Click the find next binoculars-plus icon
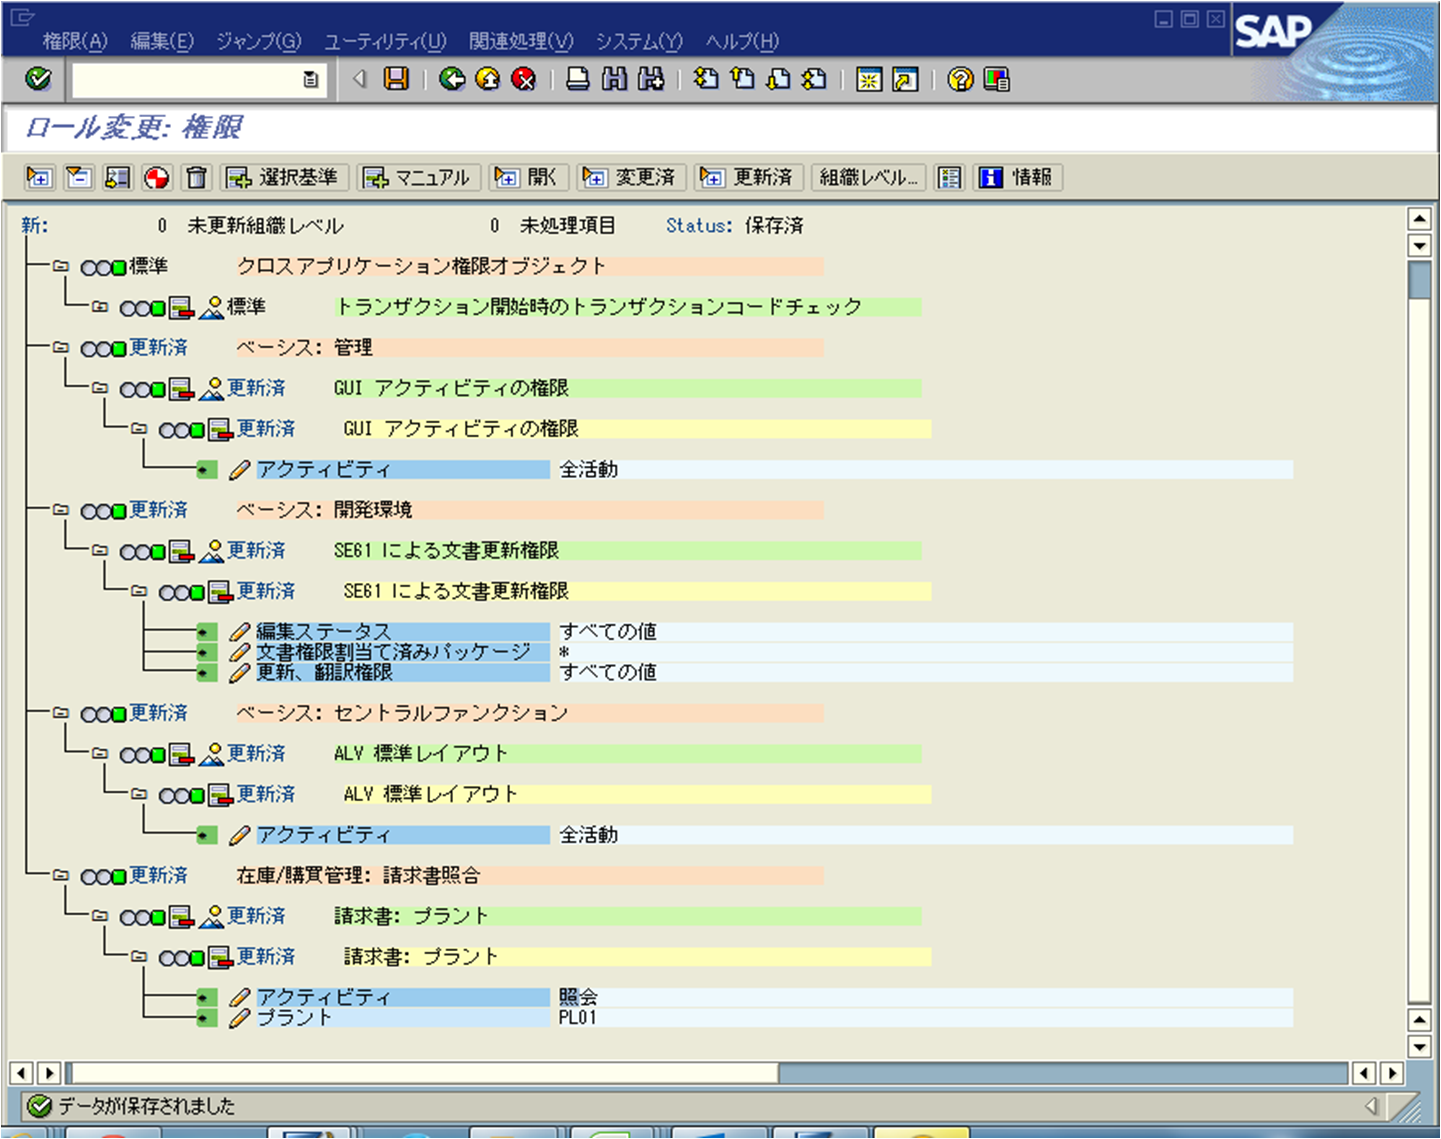Image resolution: width=1441 pixels, height=1139 pixels. click(x=649, y=80)
